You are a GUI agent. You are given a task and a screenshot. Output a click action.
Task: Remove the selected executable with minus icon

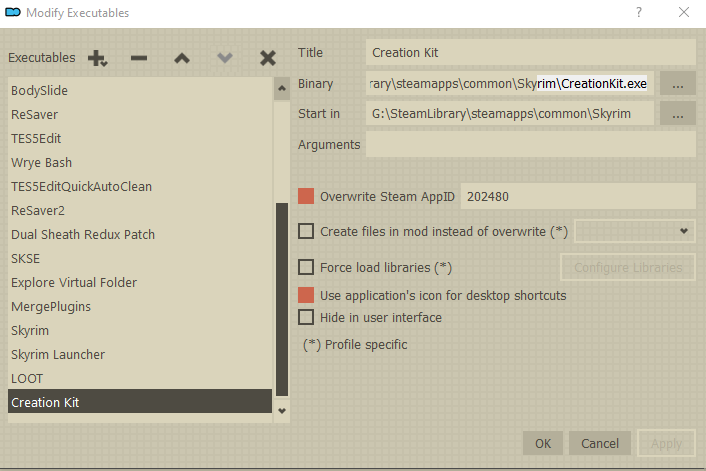139,58
